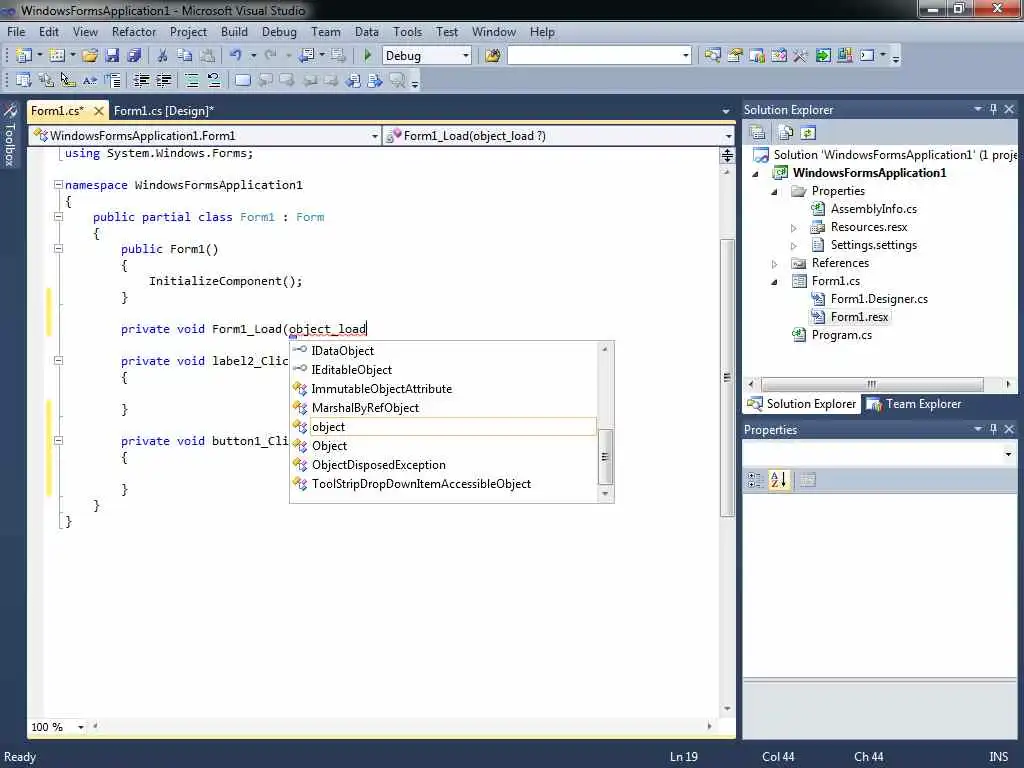Close the Form1.cs* tab
The width and height of the screenshot is (1024, 768).
(x=99, y=111)
